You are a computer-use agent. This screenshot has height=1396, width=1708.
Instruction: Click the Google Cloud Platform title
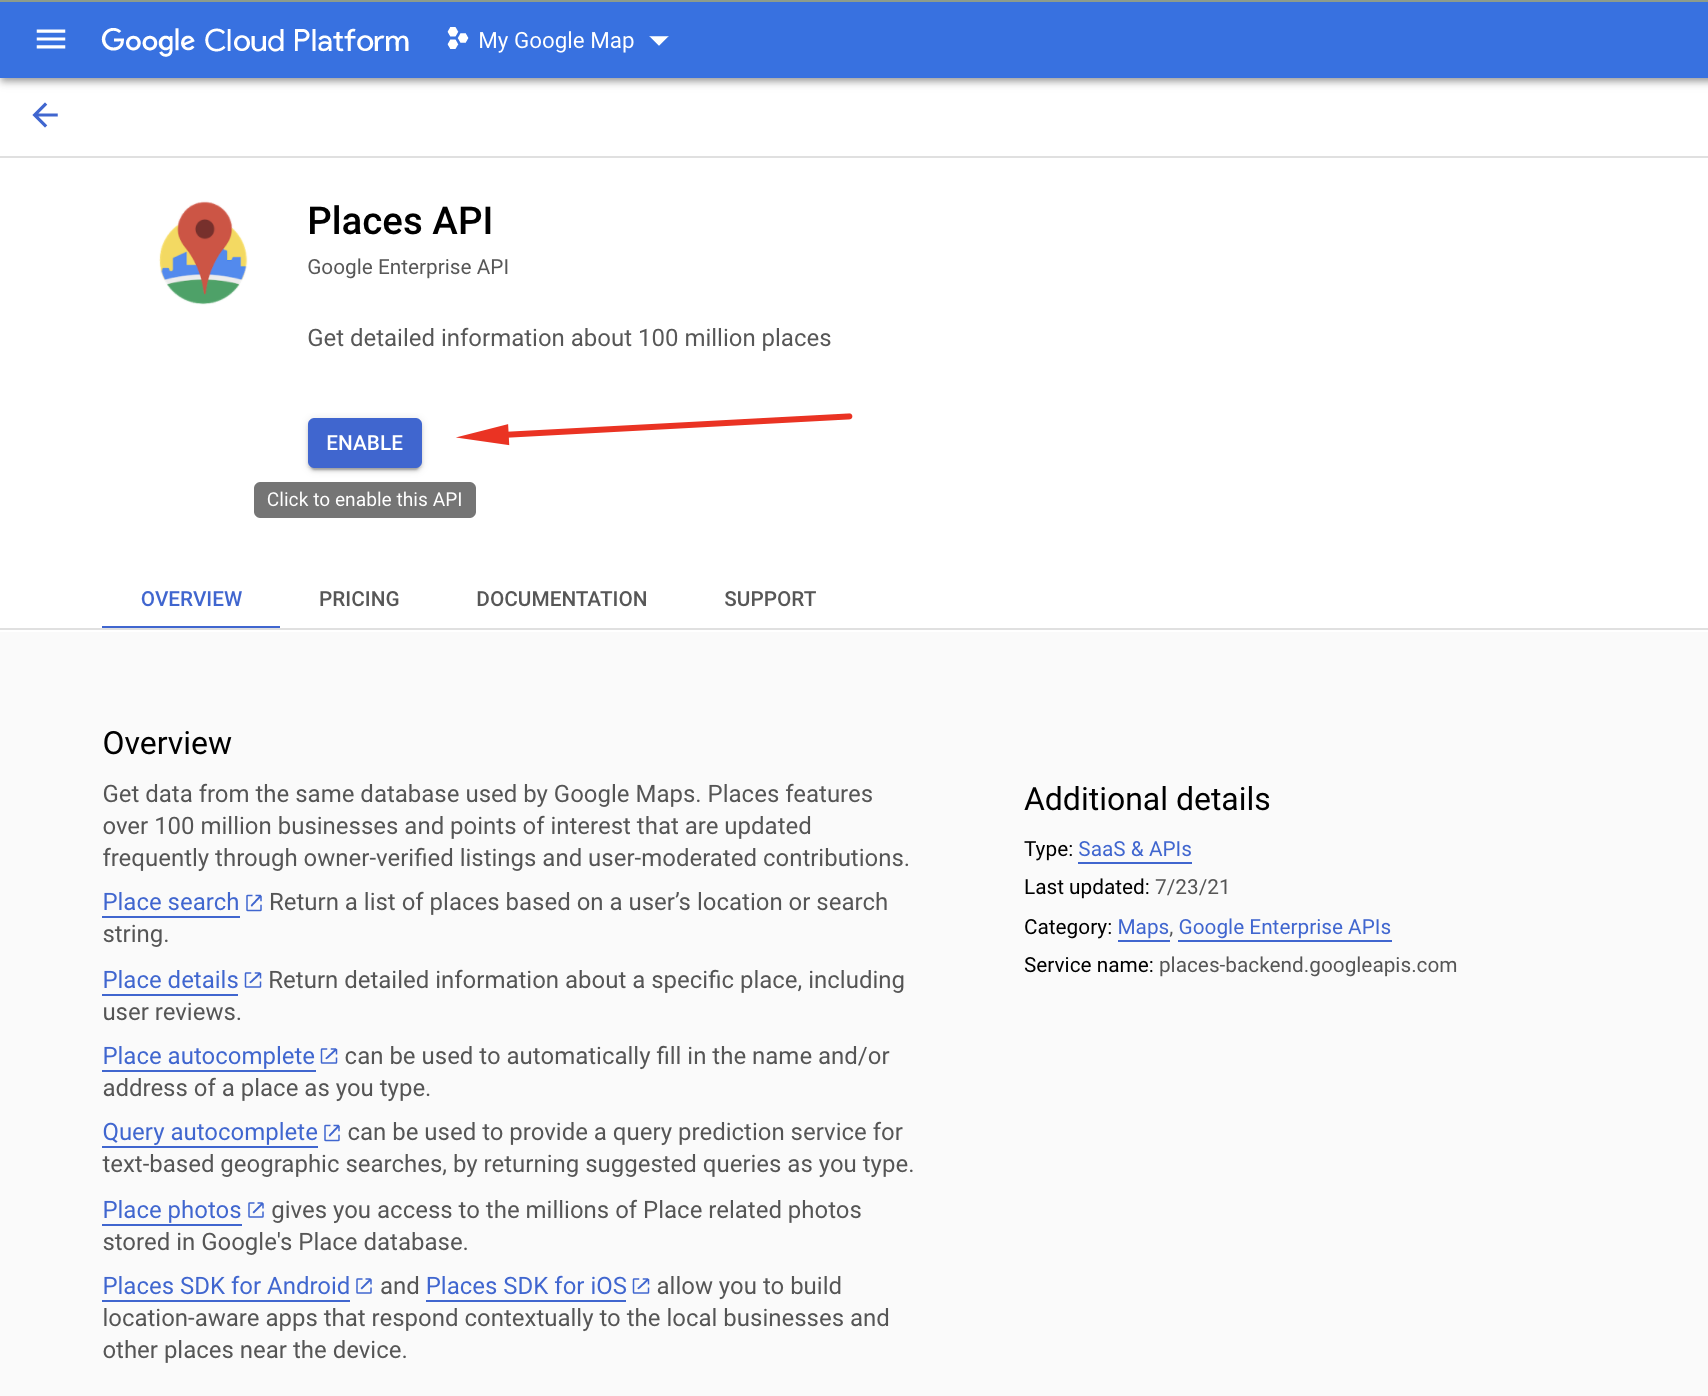click(255, 40)
